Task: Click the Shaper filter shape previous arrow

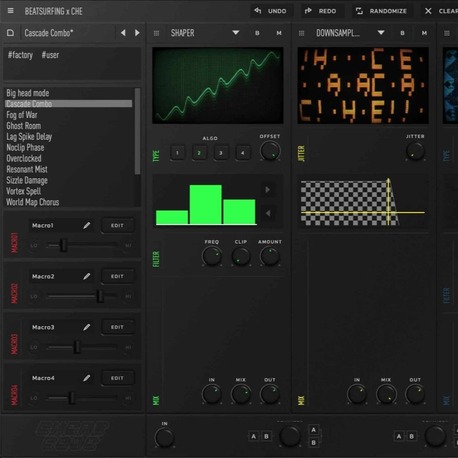Action: click(268, 213)
